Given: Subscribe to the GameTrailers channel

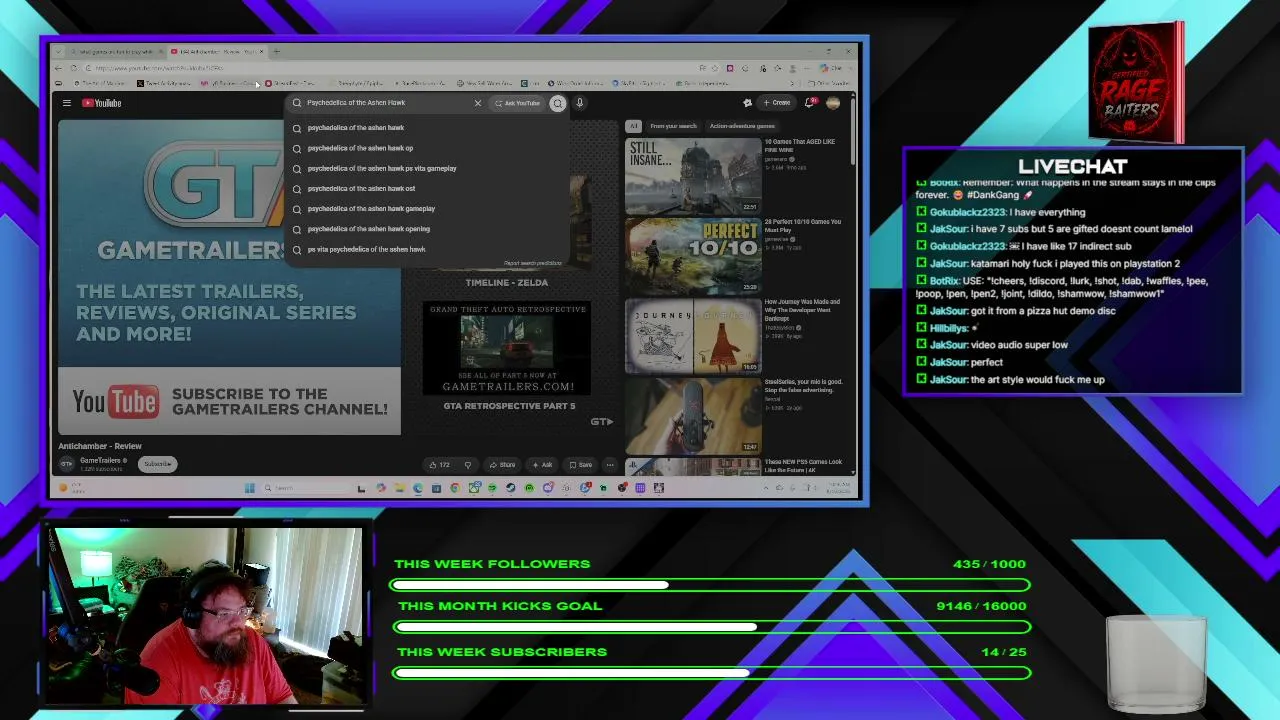Looking at the screenshot, I should pos(157,464).
